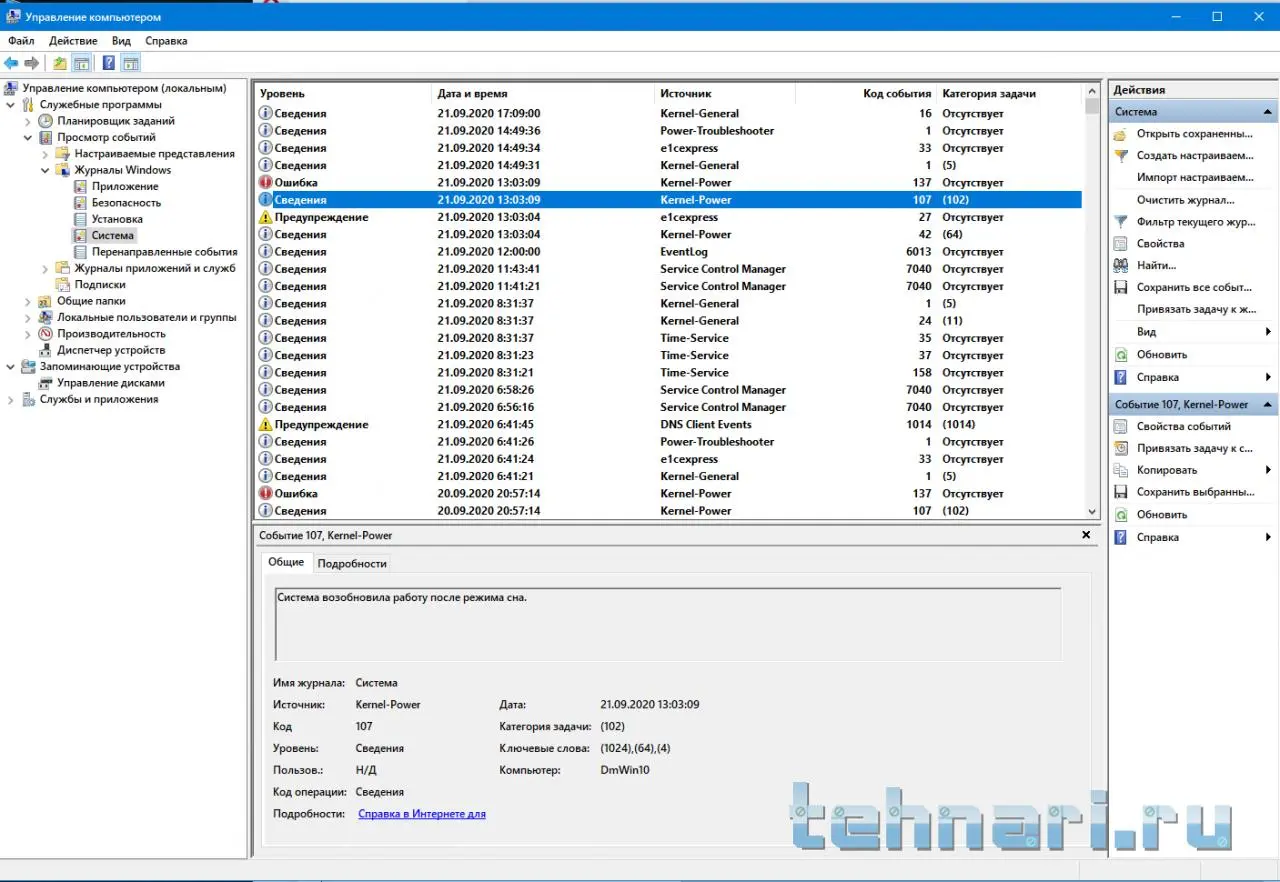This screenshot has height=882, width=1280.
Task: Sort the list by the Уровень column header
Action: point(343,93)
